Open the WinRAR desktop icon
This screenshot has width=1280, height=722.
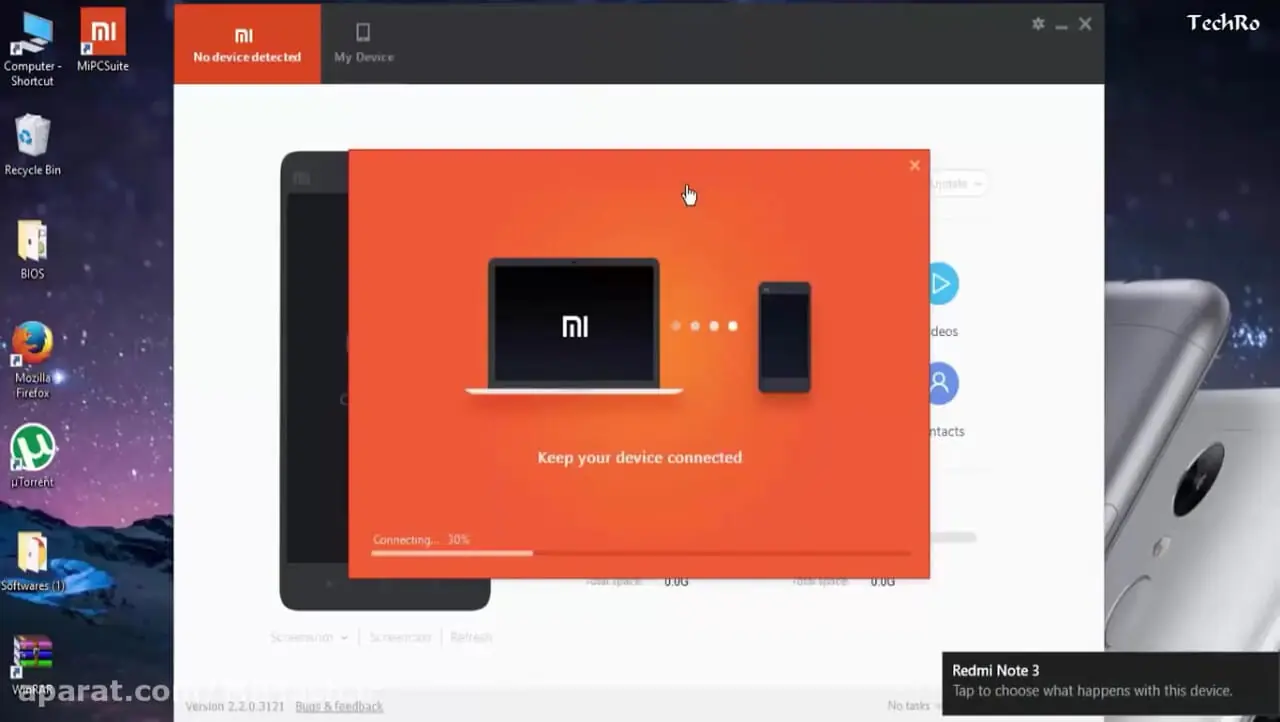[x=32, y=666]
